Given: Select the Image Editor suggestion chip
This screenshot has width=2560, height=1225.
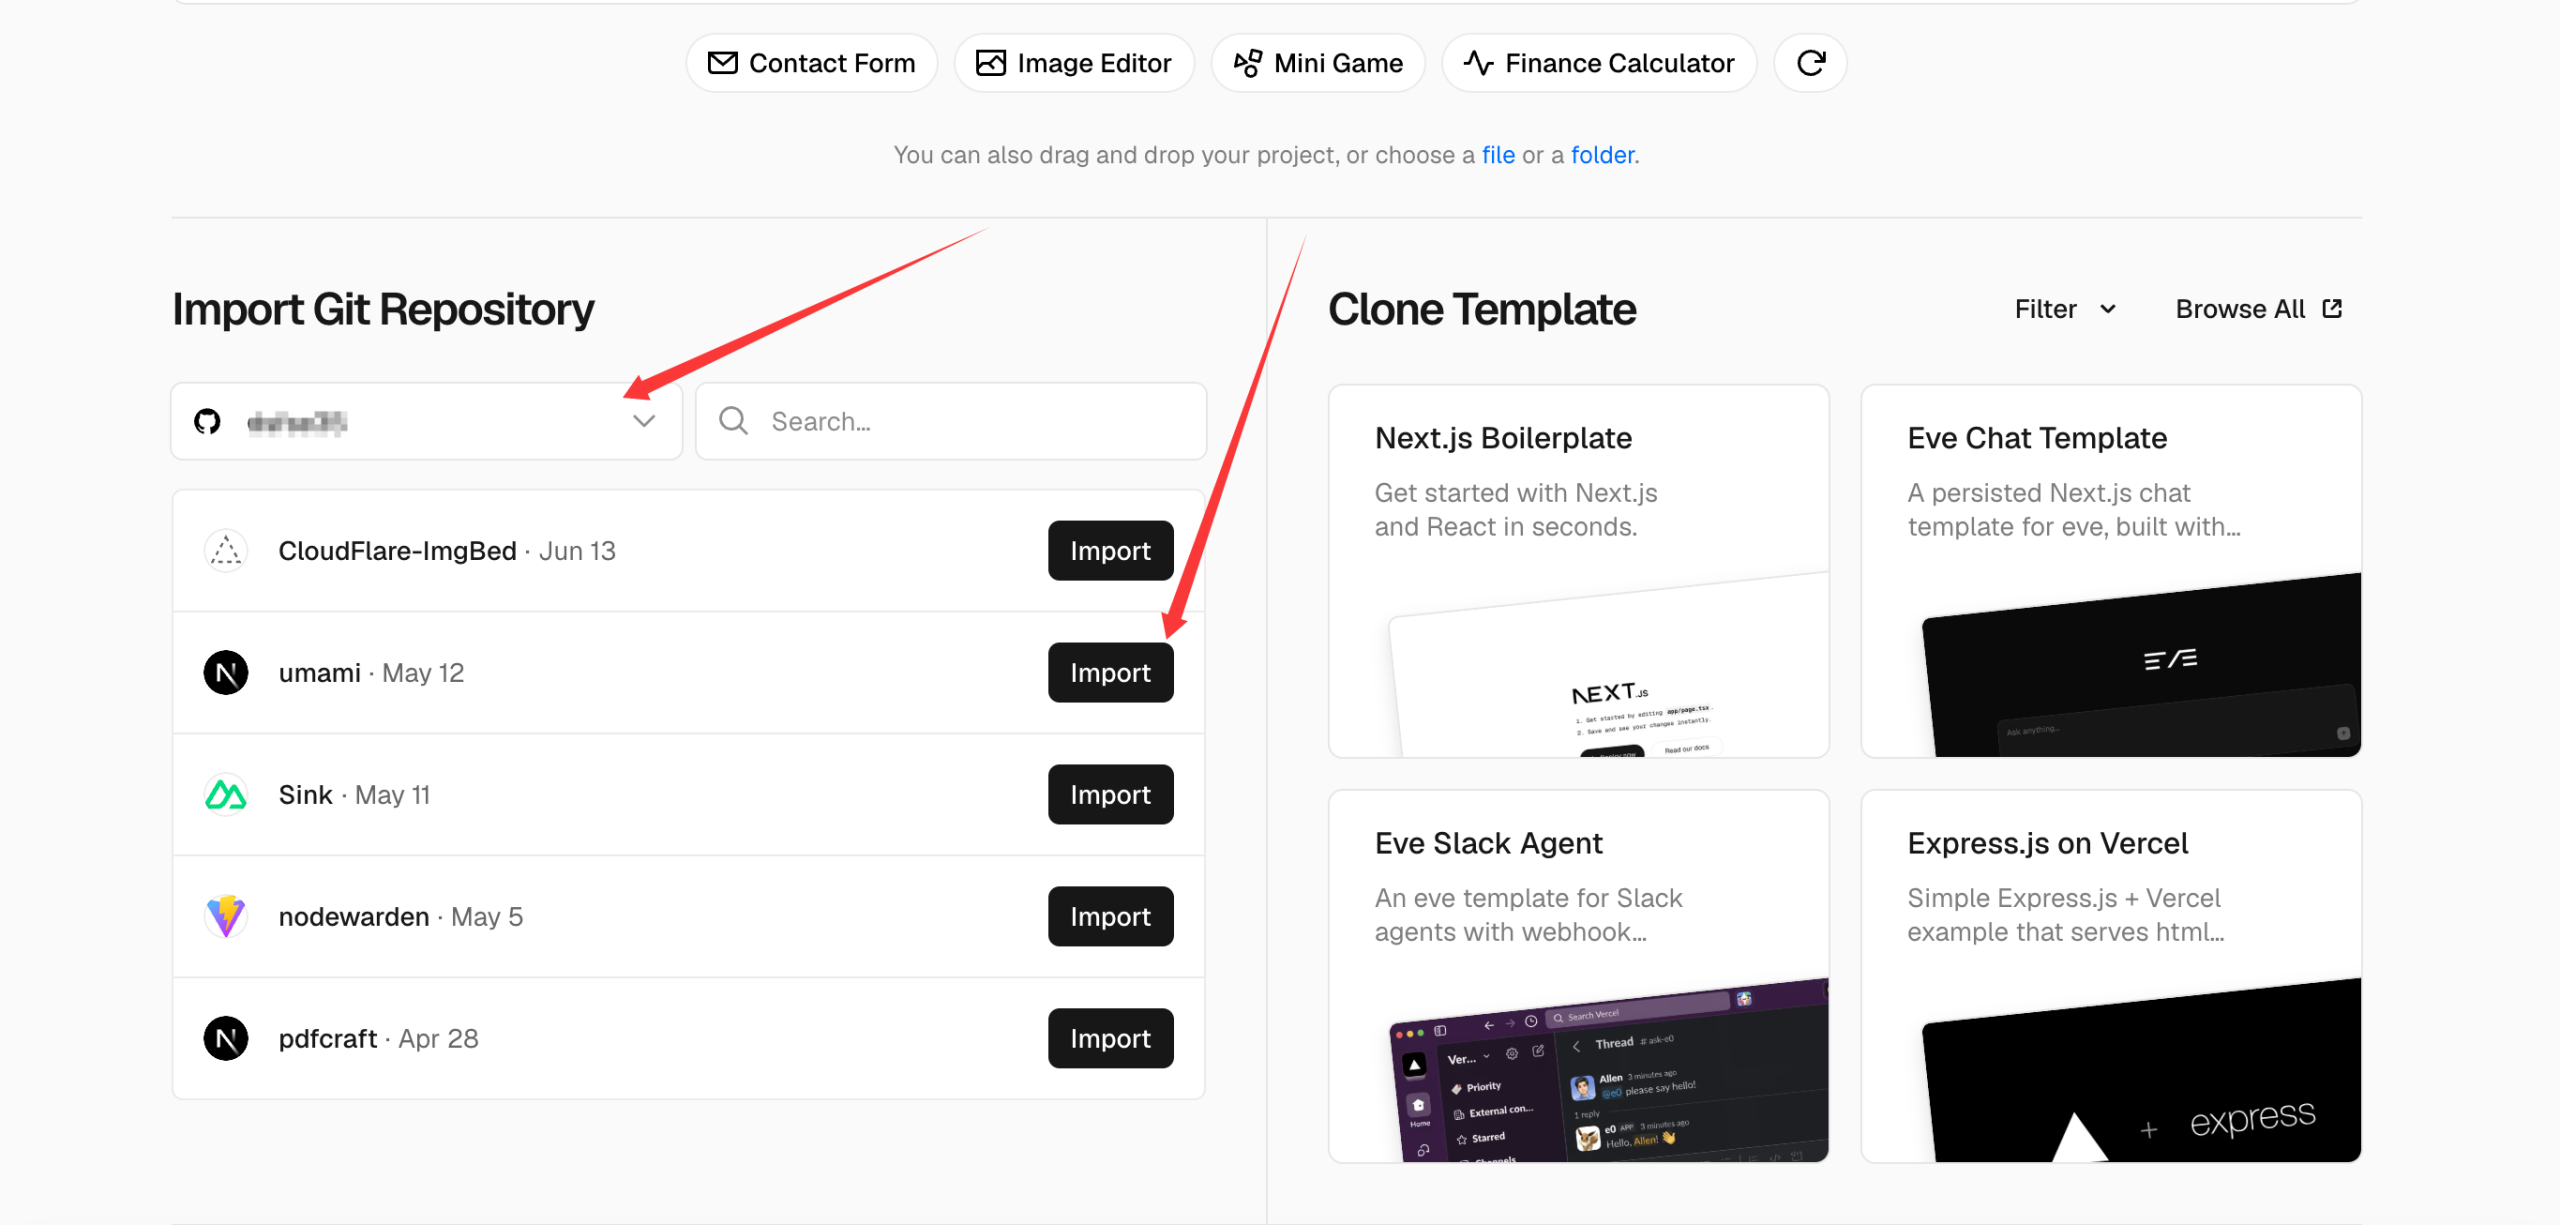Looking at the screenshot, I should [x=1073, y=63].
